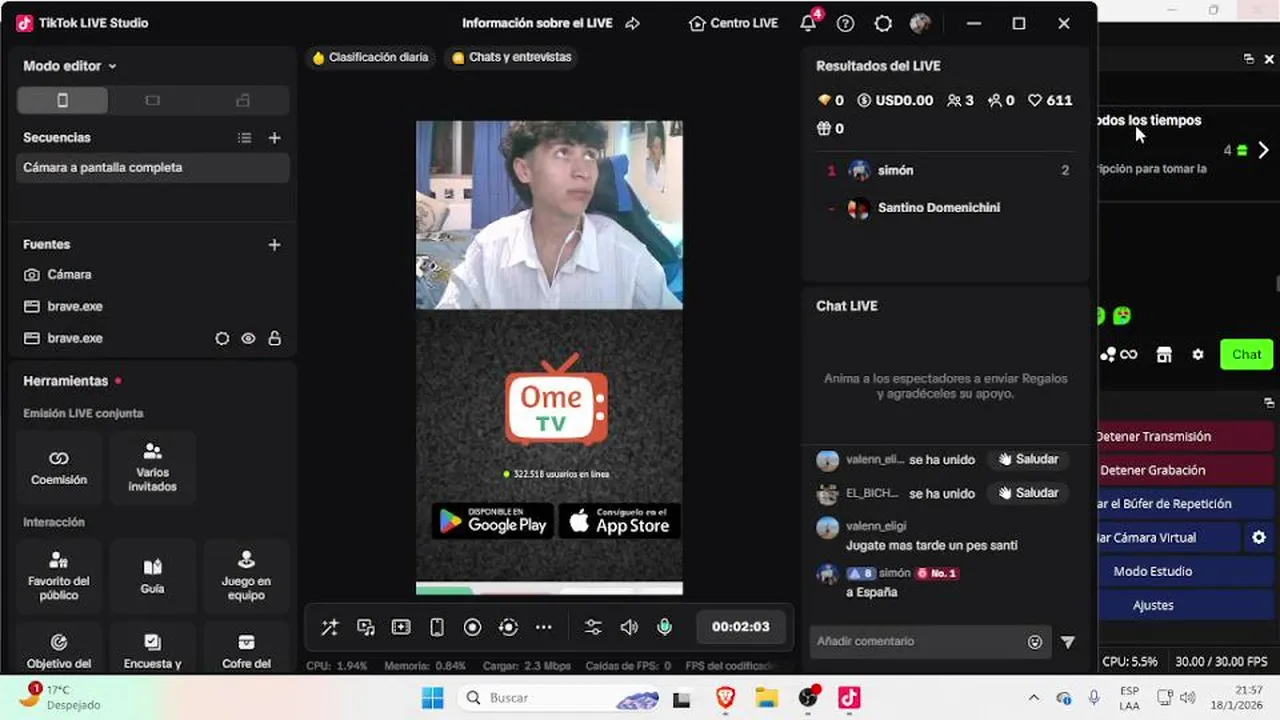
Task: Open the Guía tool
Action: (152, 575)
